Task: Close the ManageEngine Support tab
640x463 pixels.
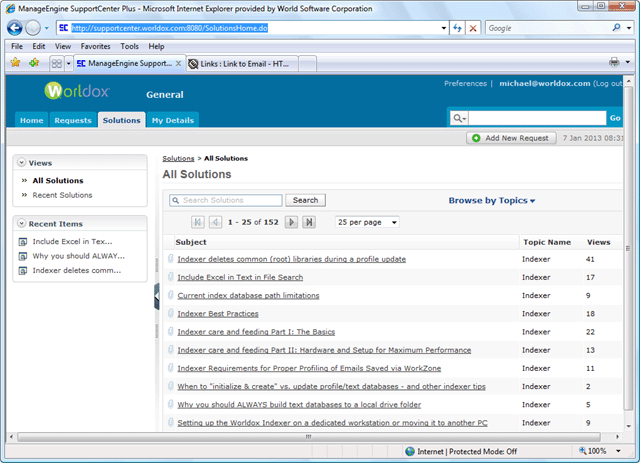Action: pos(178,63)
